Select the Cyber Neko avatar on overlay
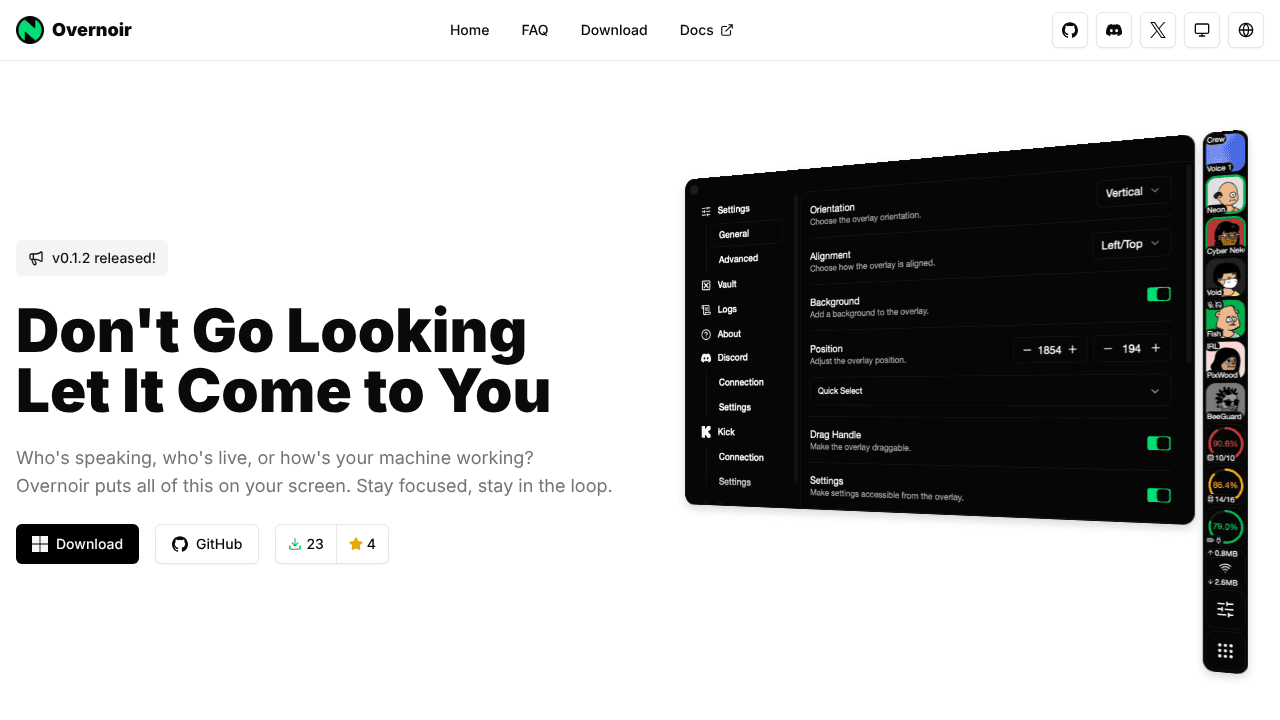1280x720 pixels. (1225, 236)
